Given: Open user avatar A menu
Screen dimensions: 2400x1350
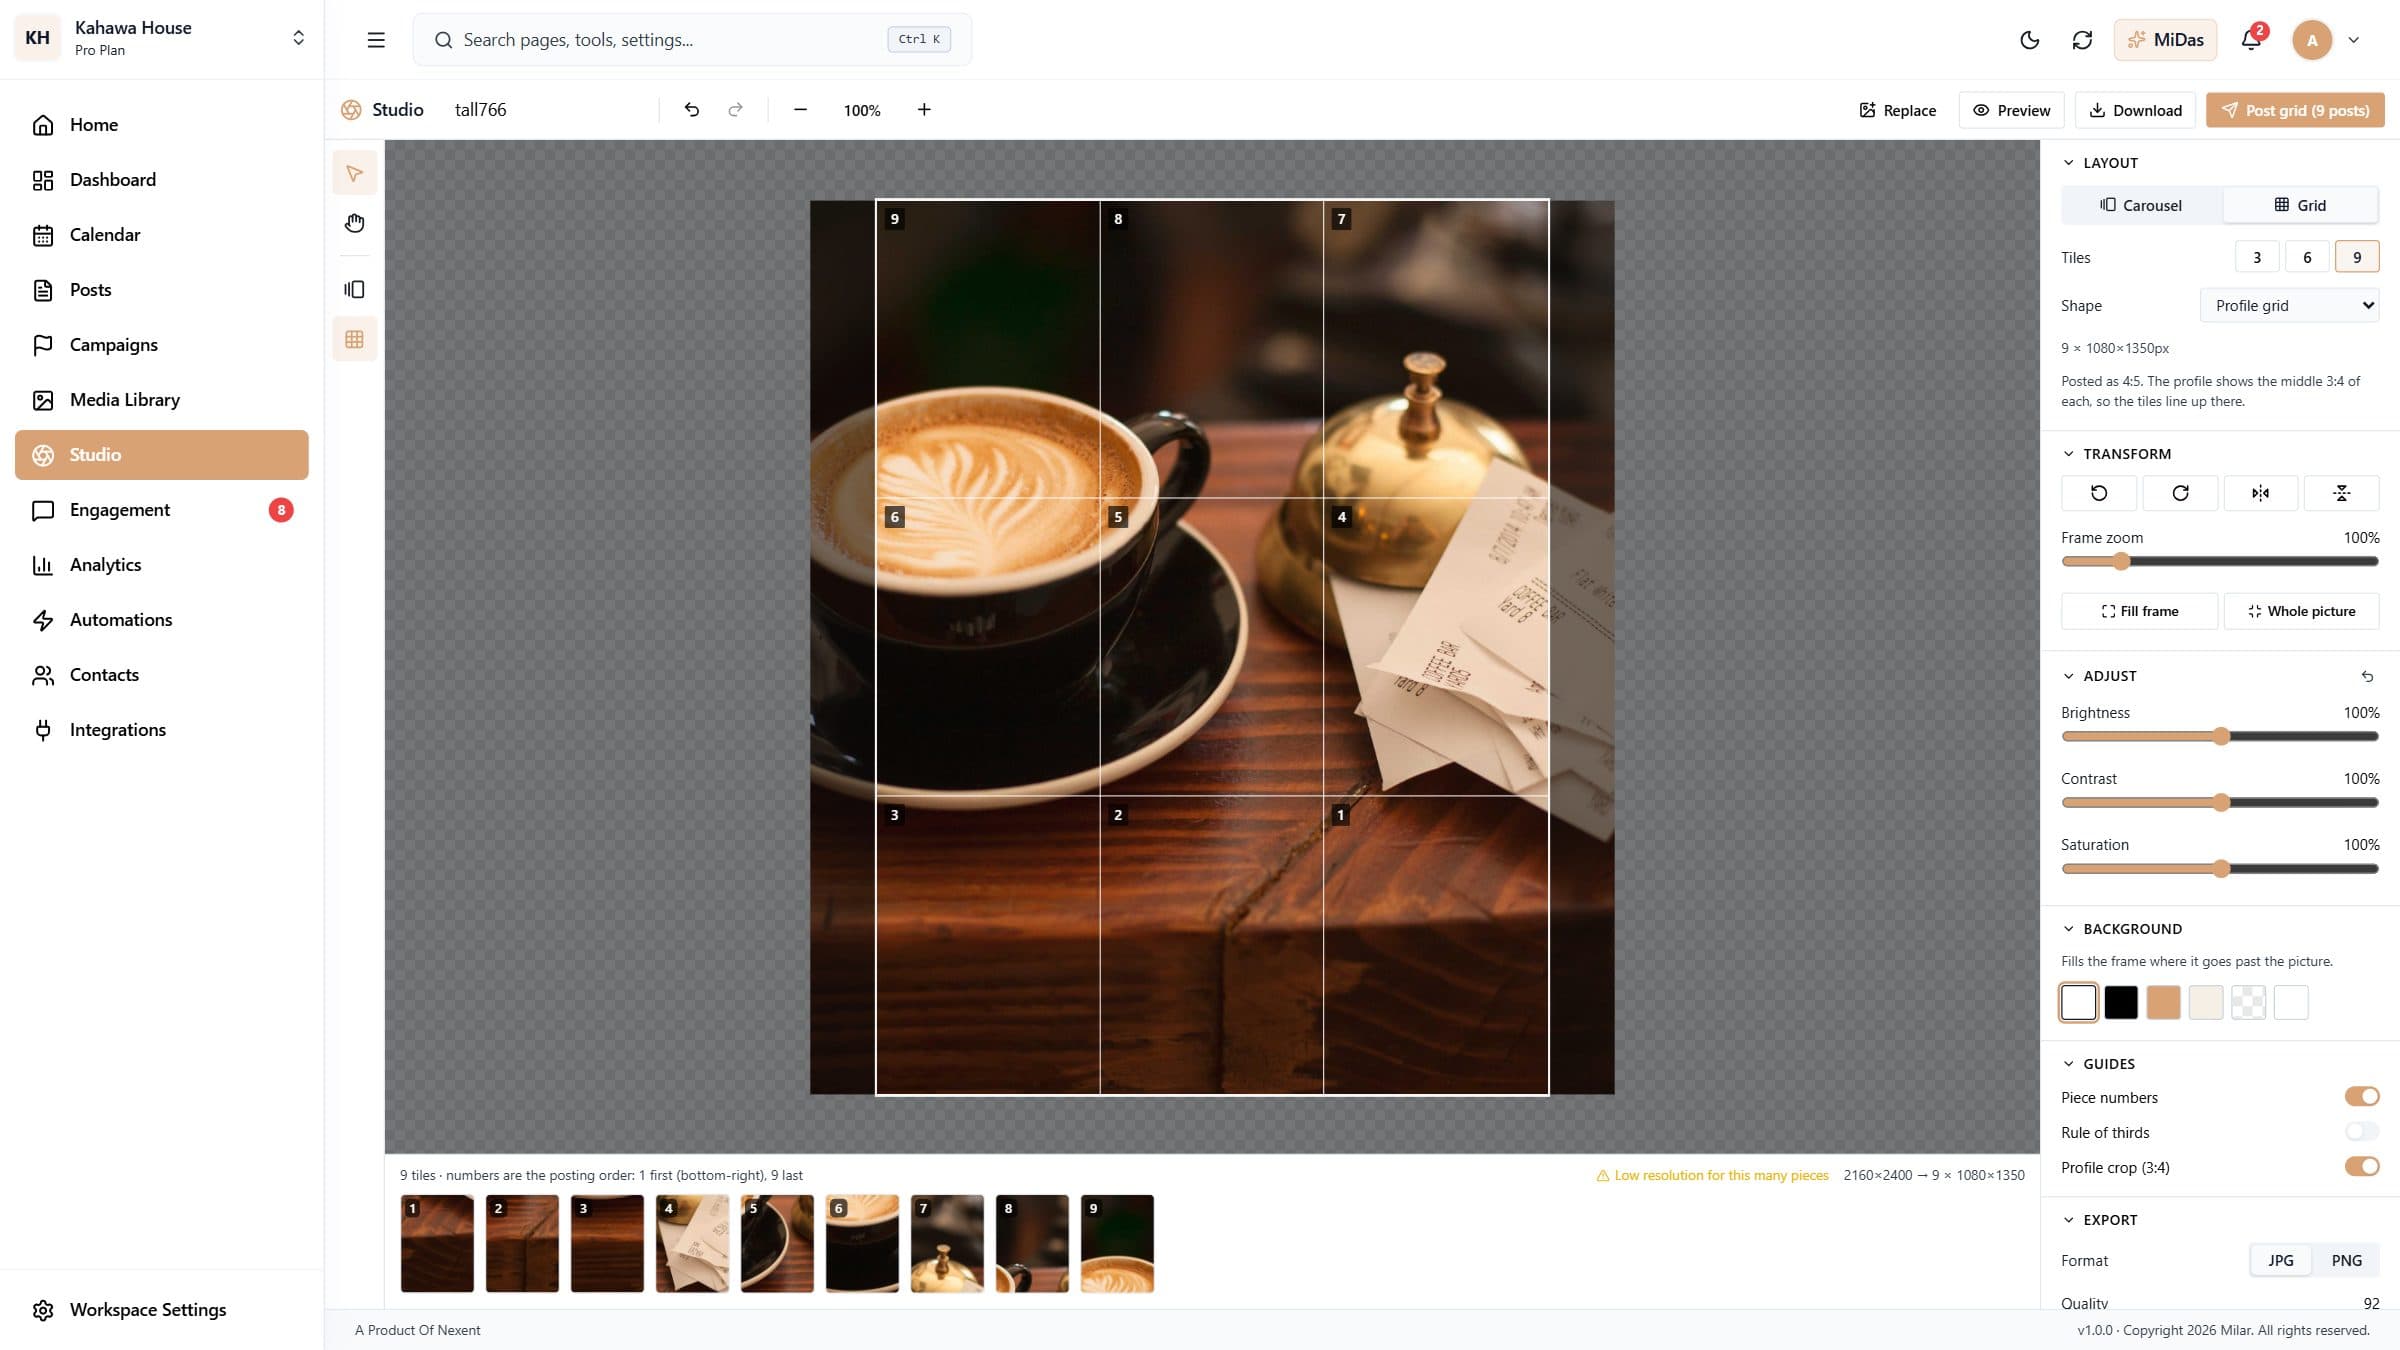Looking at the screenshot, I should [2312, 40].
